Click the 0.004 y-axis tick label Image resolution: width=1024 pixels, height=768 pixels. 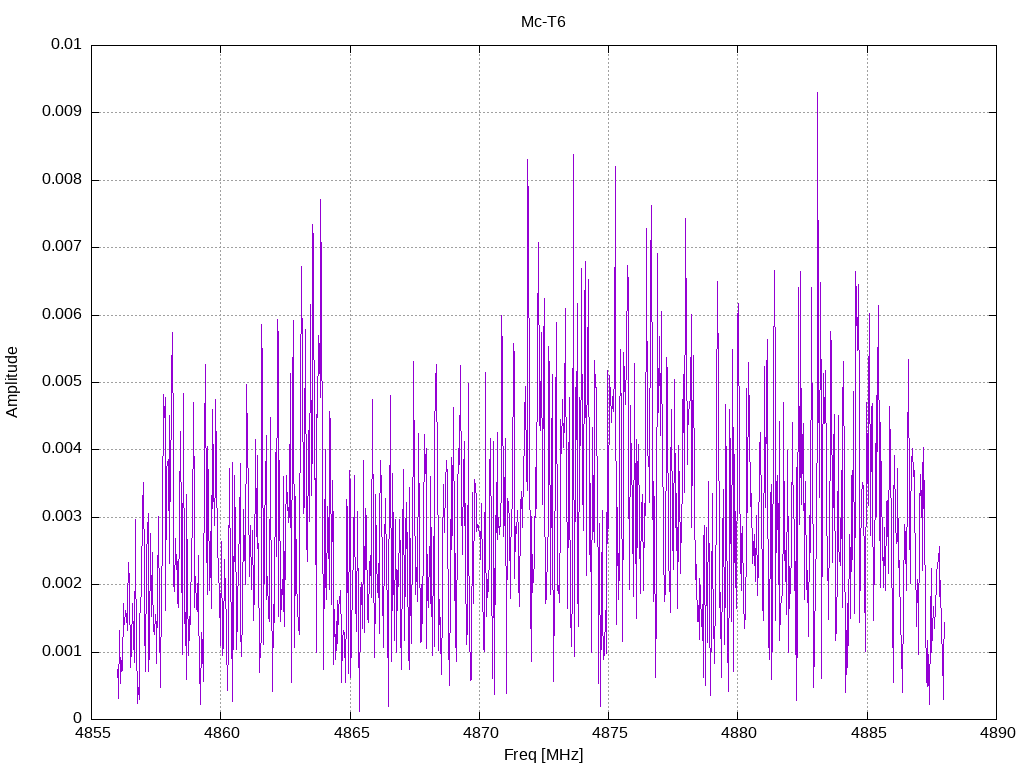pos(62,449)
